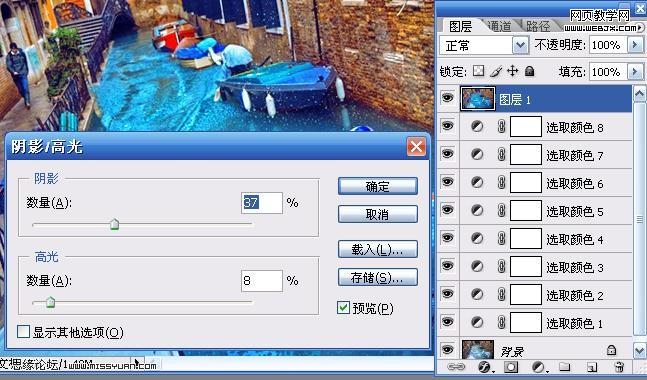Click the 不透明度 100% field
Screen dimensions: 647x380
(607, 45)
